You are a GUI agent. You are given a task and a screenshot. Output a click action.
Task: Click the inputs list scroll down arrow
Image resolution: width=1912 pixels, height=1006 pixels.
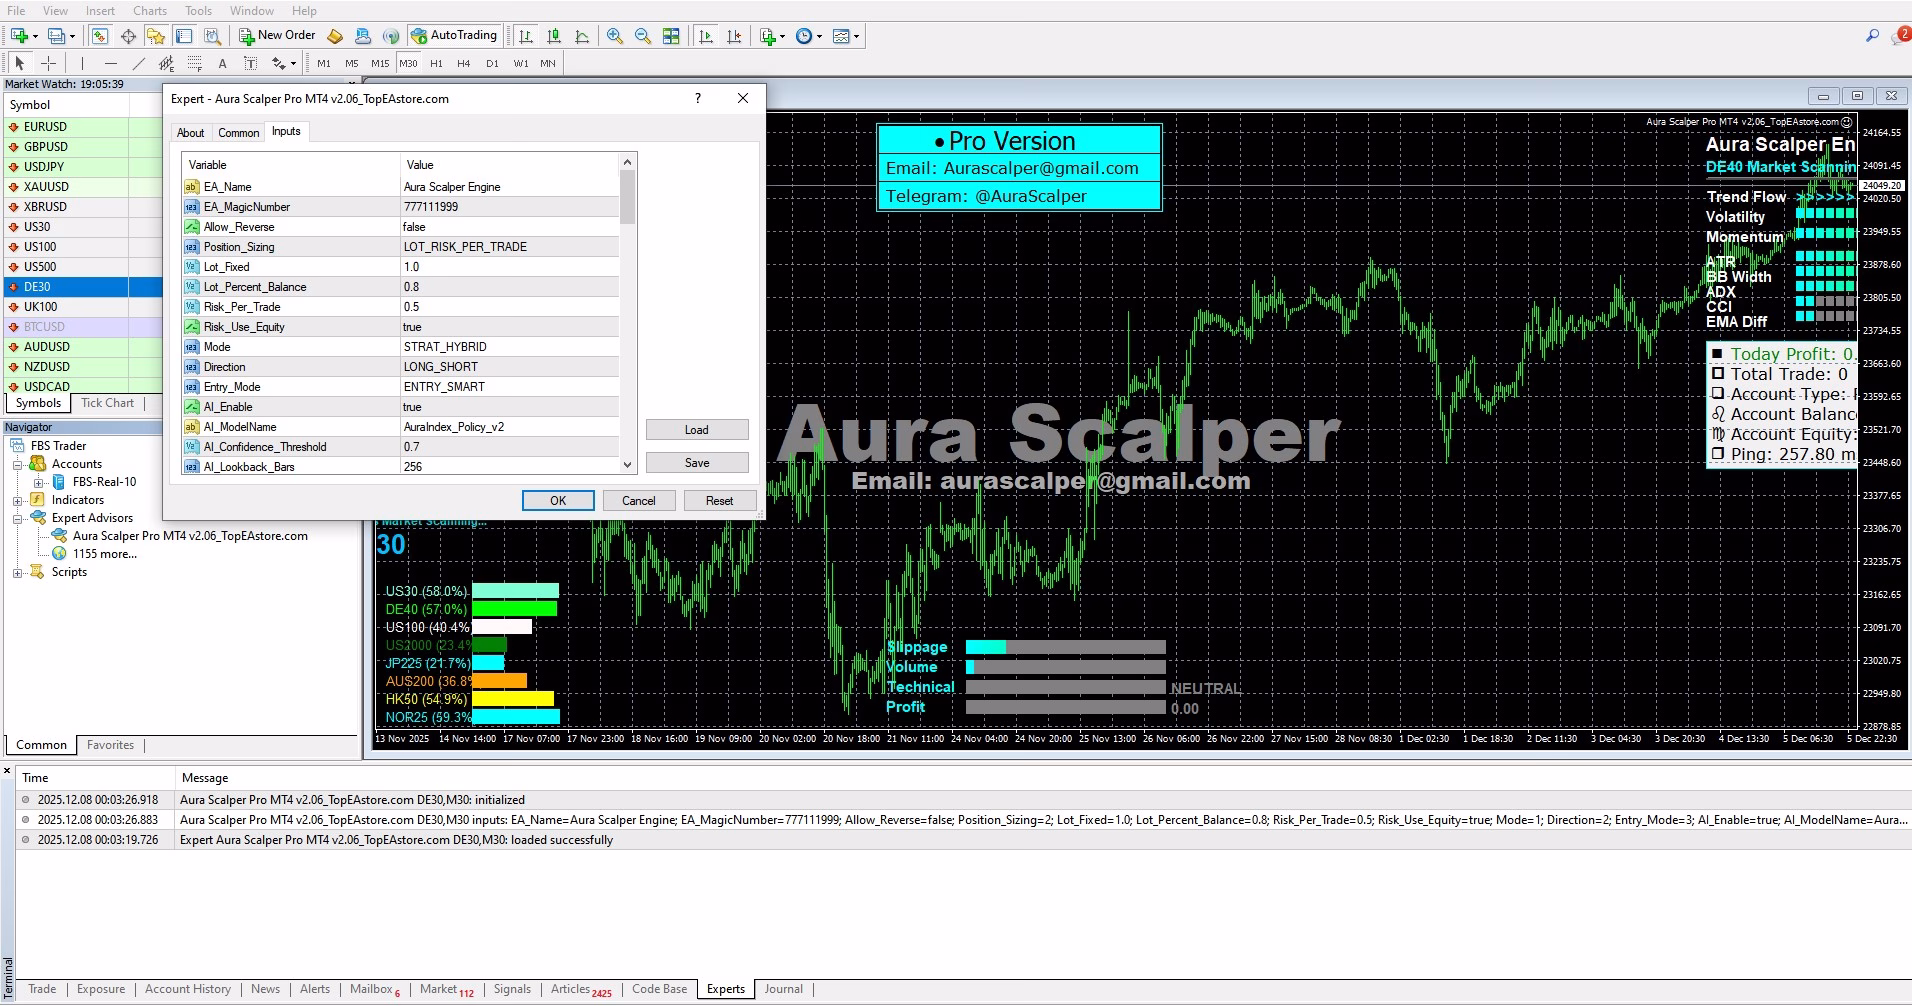click(x=627, y=465)
